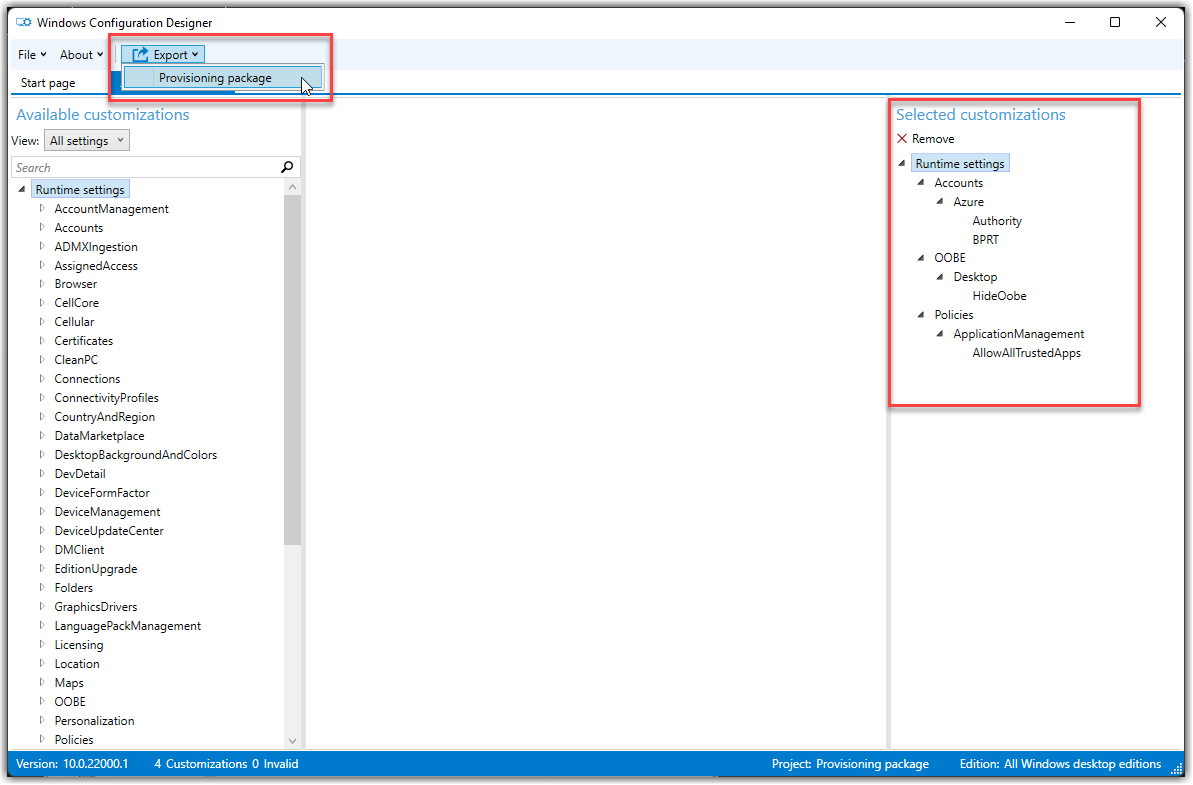The width and height of the screenshot is (1193, 785).
Task: Expand the ADMXIngestion node arrow
Action: pos(42,246)
